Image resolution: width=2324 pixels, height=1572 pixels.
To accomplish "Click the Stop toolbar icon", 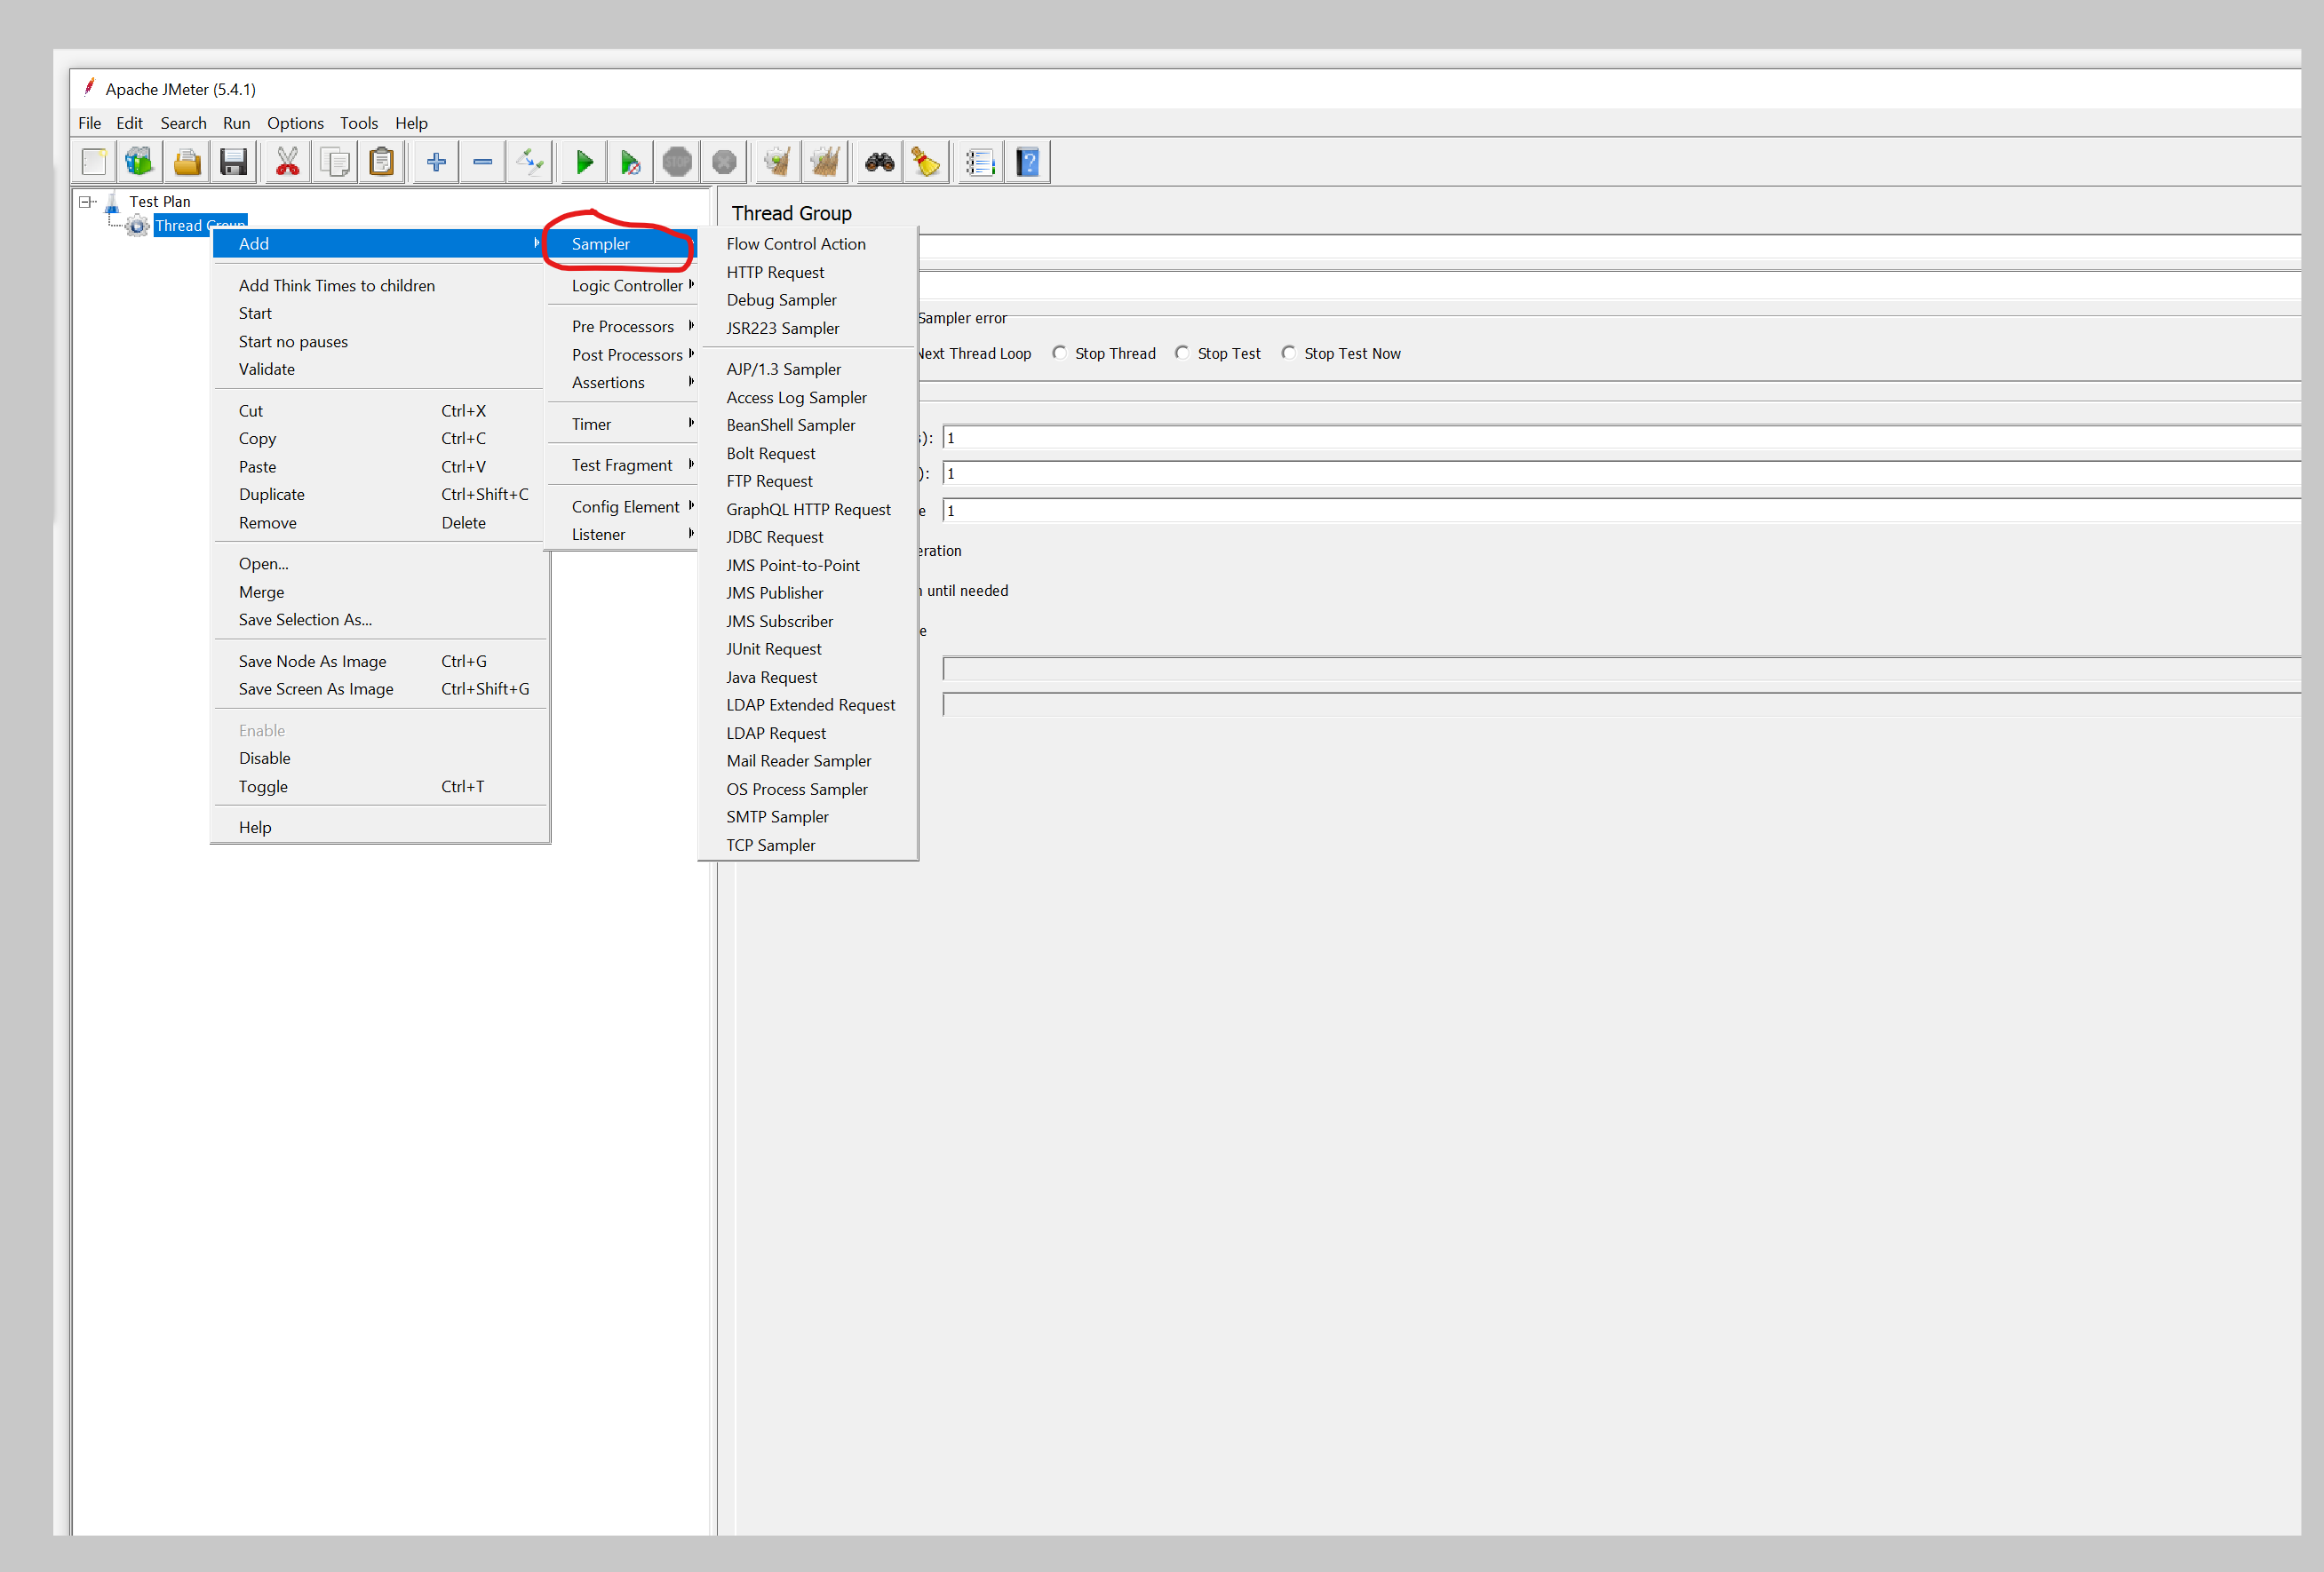I will (678, 162).
